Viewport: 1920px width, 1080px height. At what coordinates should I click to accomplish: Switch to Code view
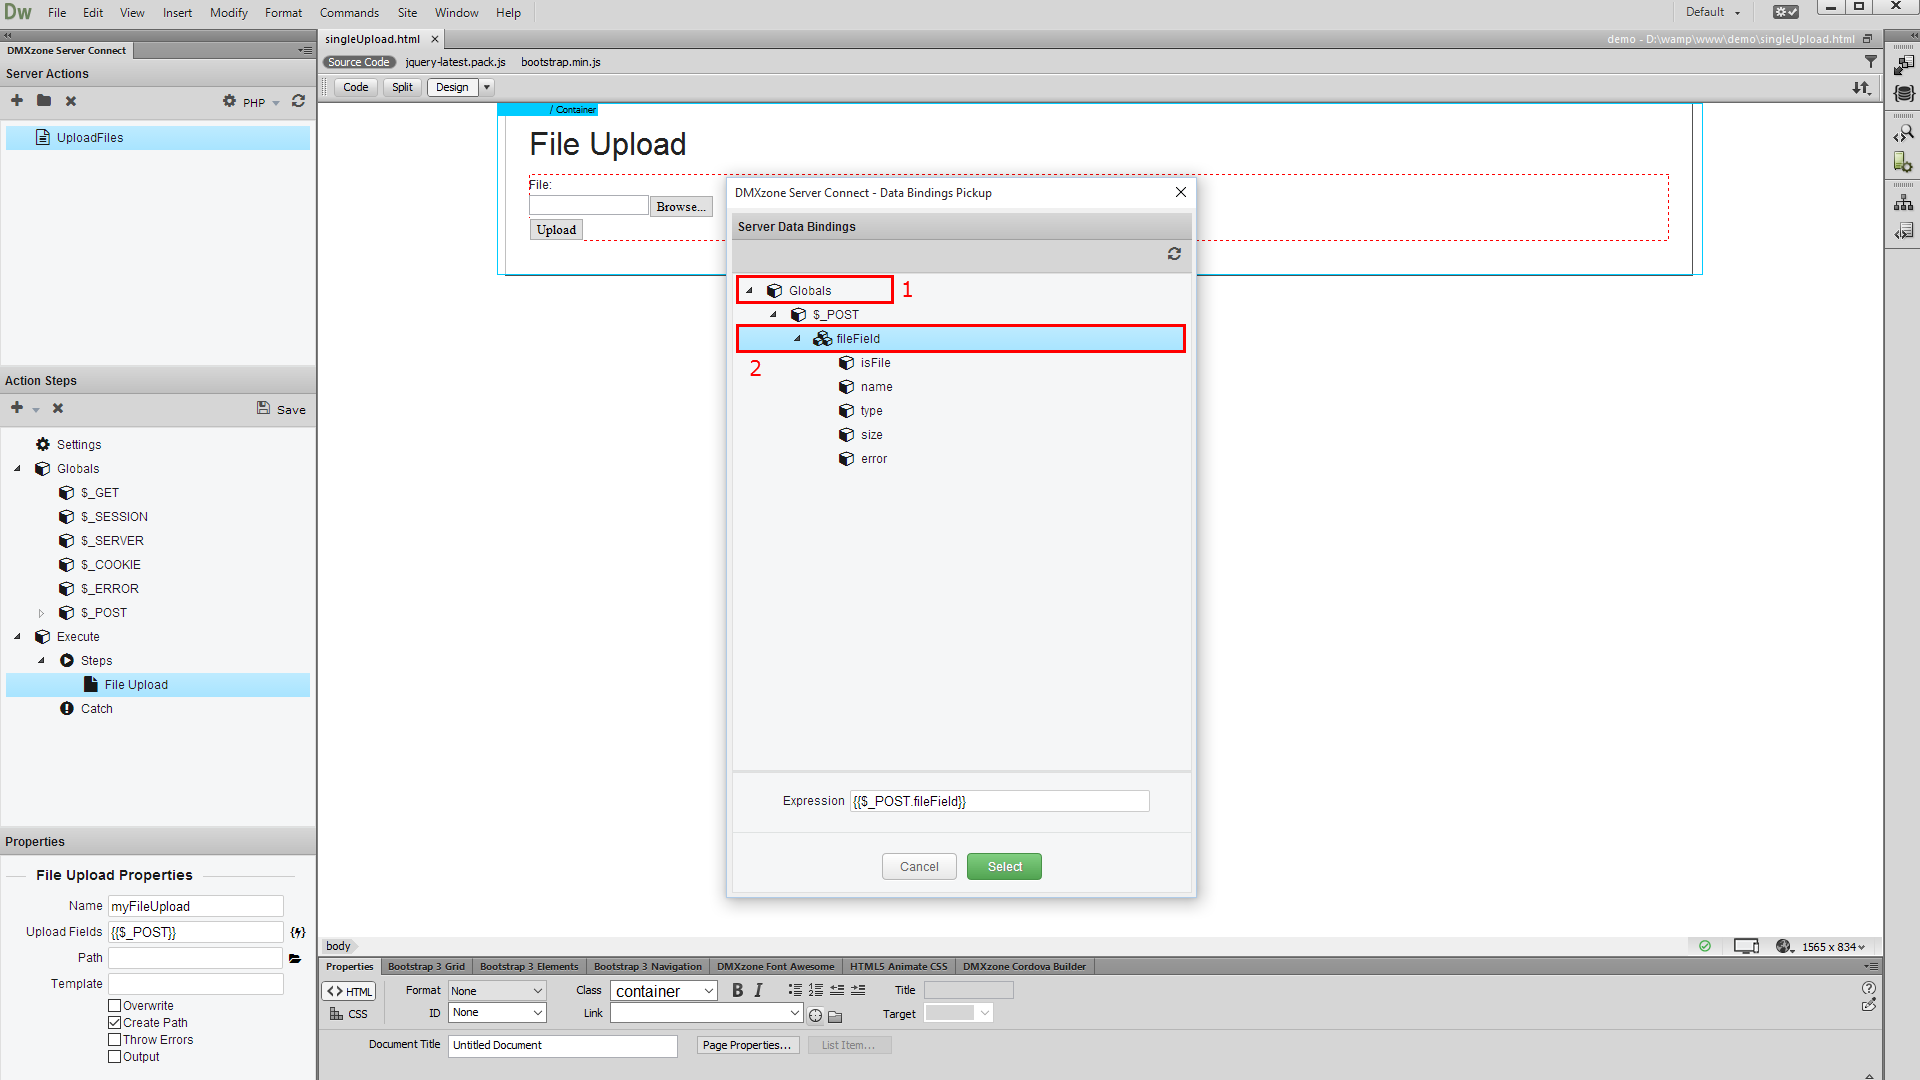[x=355, y=87]
